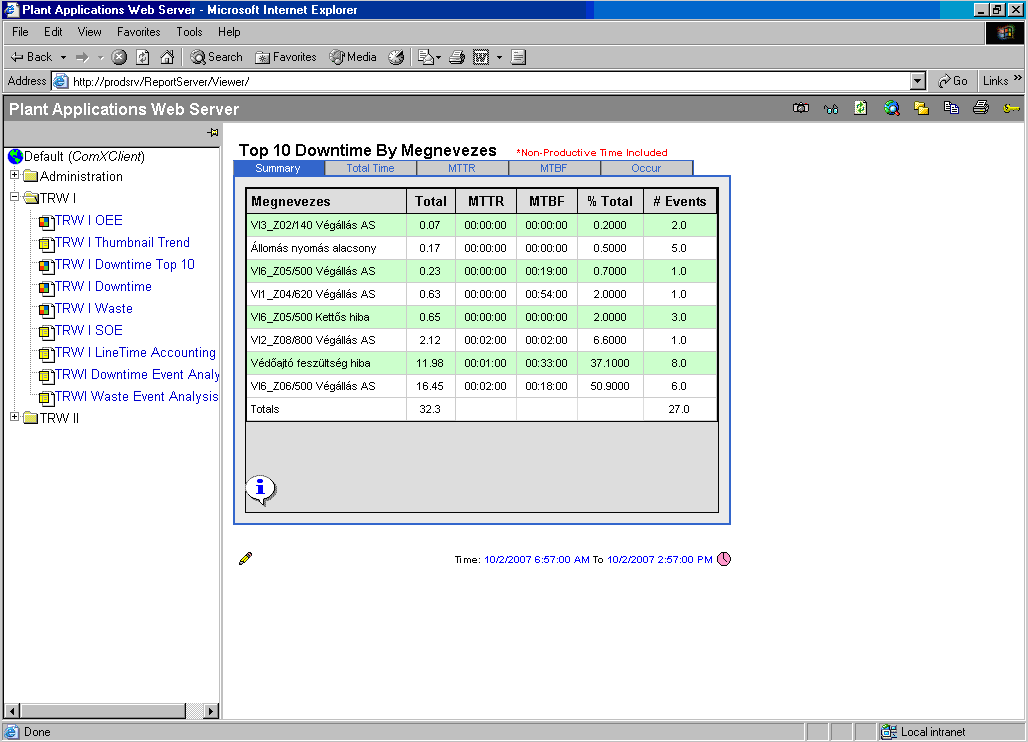This screenshot has height=742, width=1028.
Task: Click the yellow key login icon
Action: pyautogui.click(x=1011, y=109)
